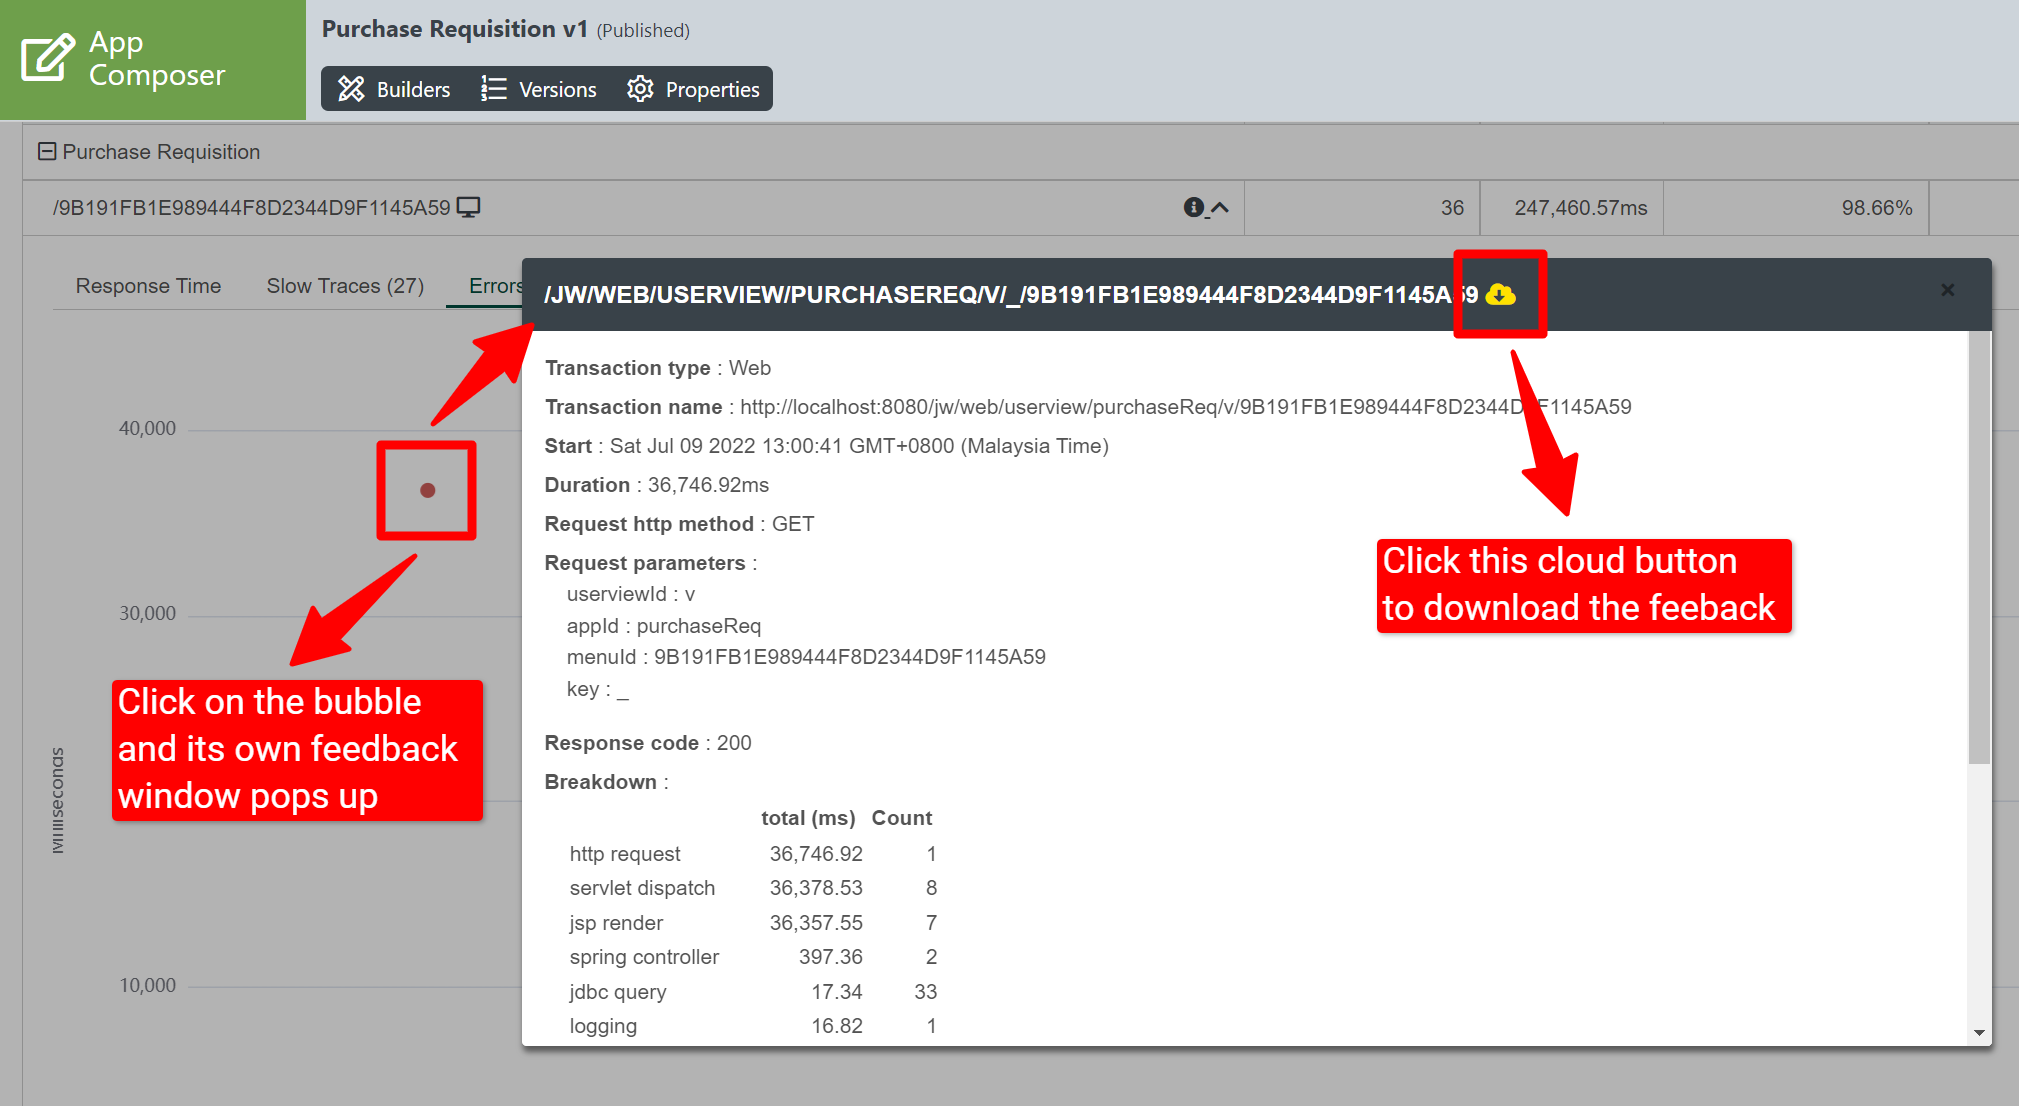Screen dimensions: 2019x1106
Task: Click the monitor icon beside the menu ID
Action: click(x=468, y=207)
